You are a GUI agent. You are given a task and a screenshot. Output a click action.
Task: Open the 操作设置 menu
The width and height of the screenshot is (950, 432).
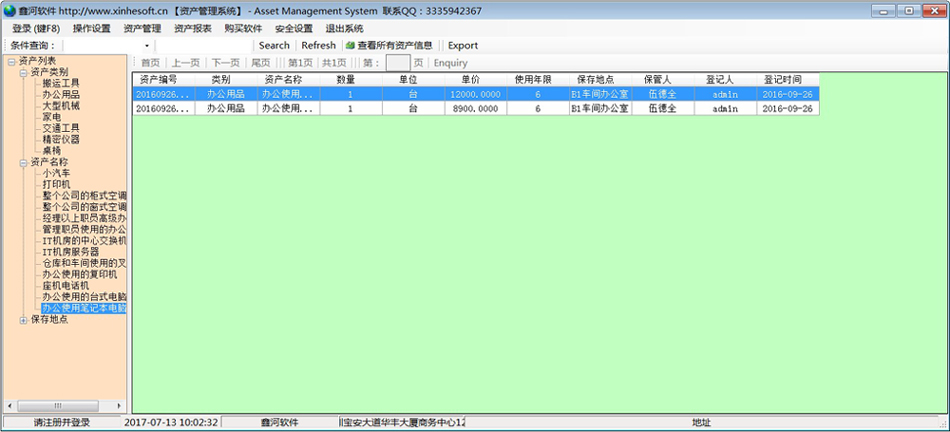(91, 28)
